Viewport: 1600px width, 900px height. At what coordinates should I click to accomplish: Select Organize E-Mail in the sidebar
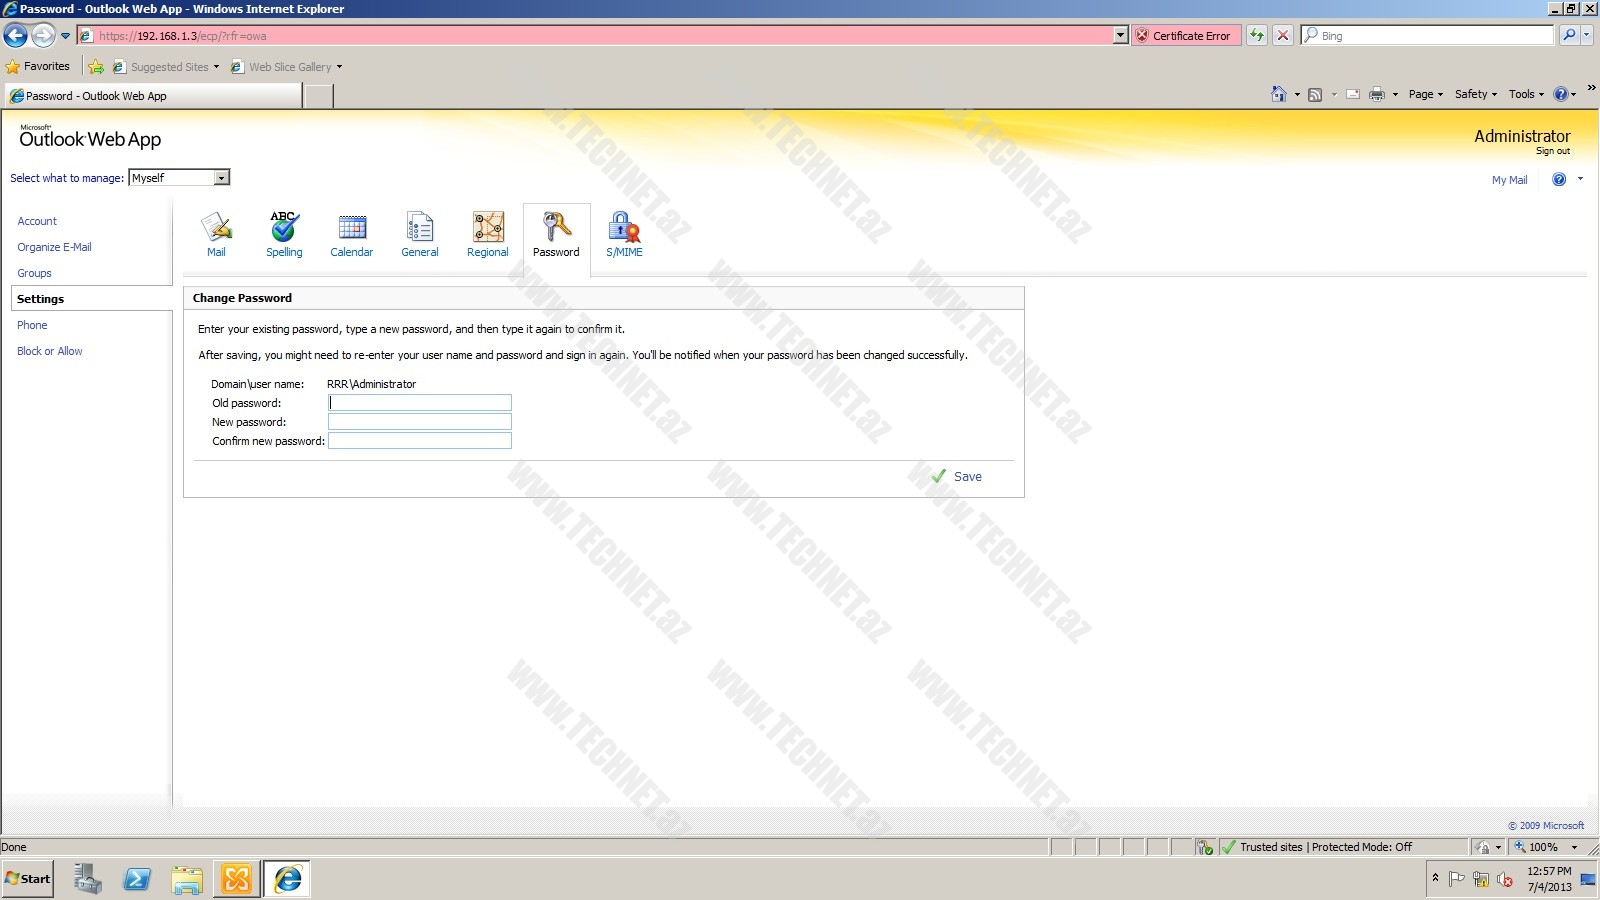point(54,247)
